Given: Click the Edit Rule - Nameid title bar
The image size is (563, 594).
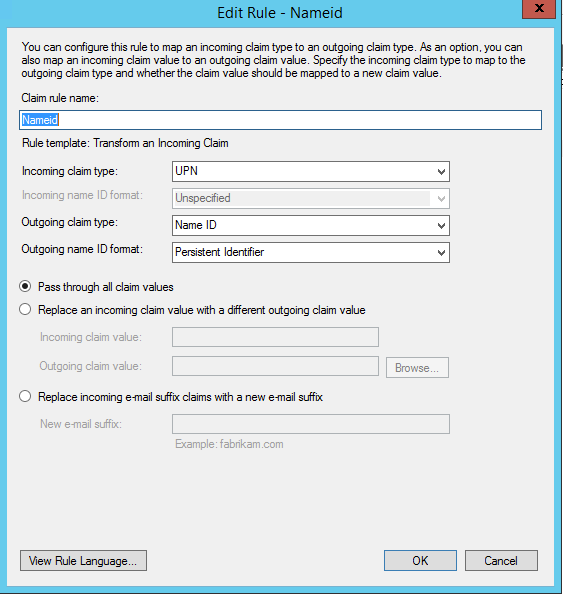Looking at the screenshot, I should click(x=280, y=13).
